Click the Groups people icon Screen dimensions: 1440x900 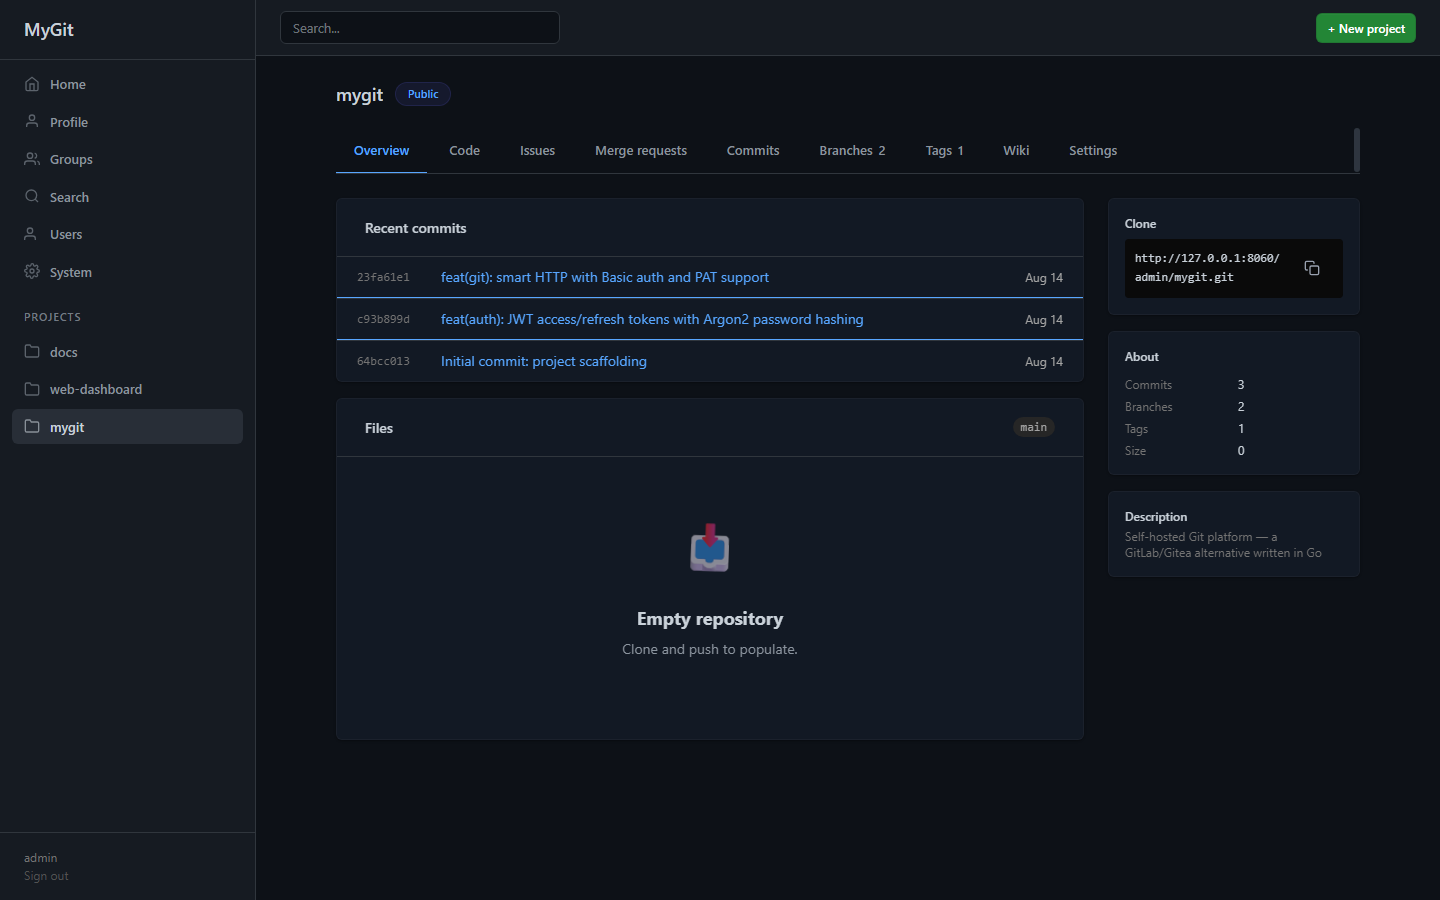32,159
